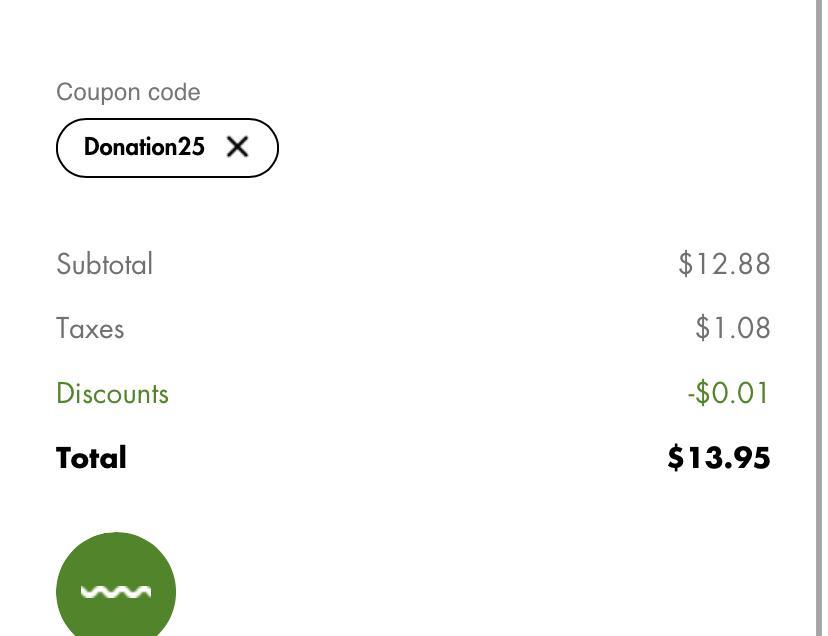Click the vertical scrollbar on the right edge

point(819,318)
